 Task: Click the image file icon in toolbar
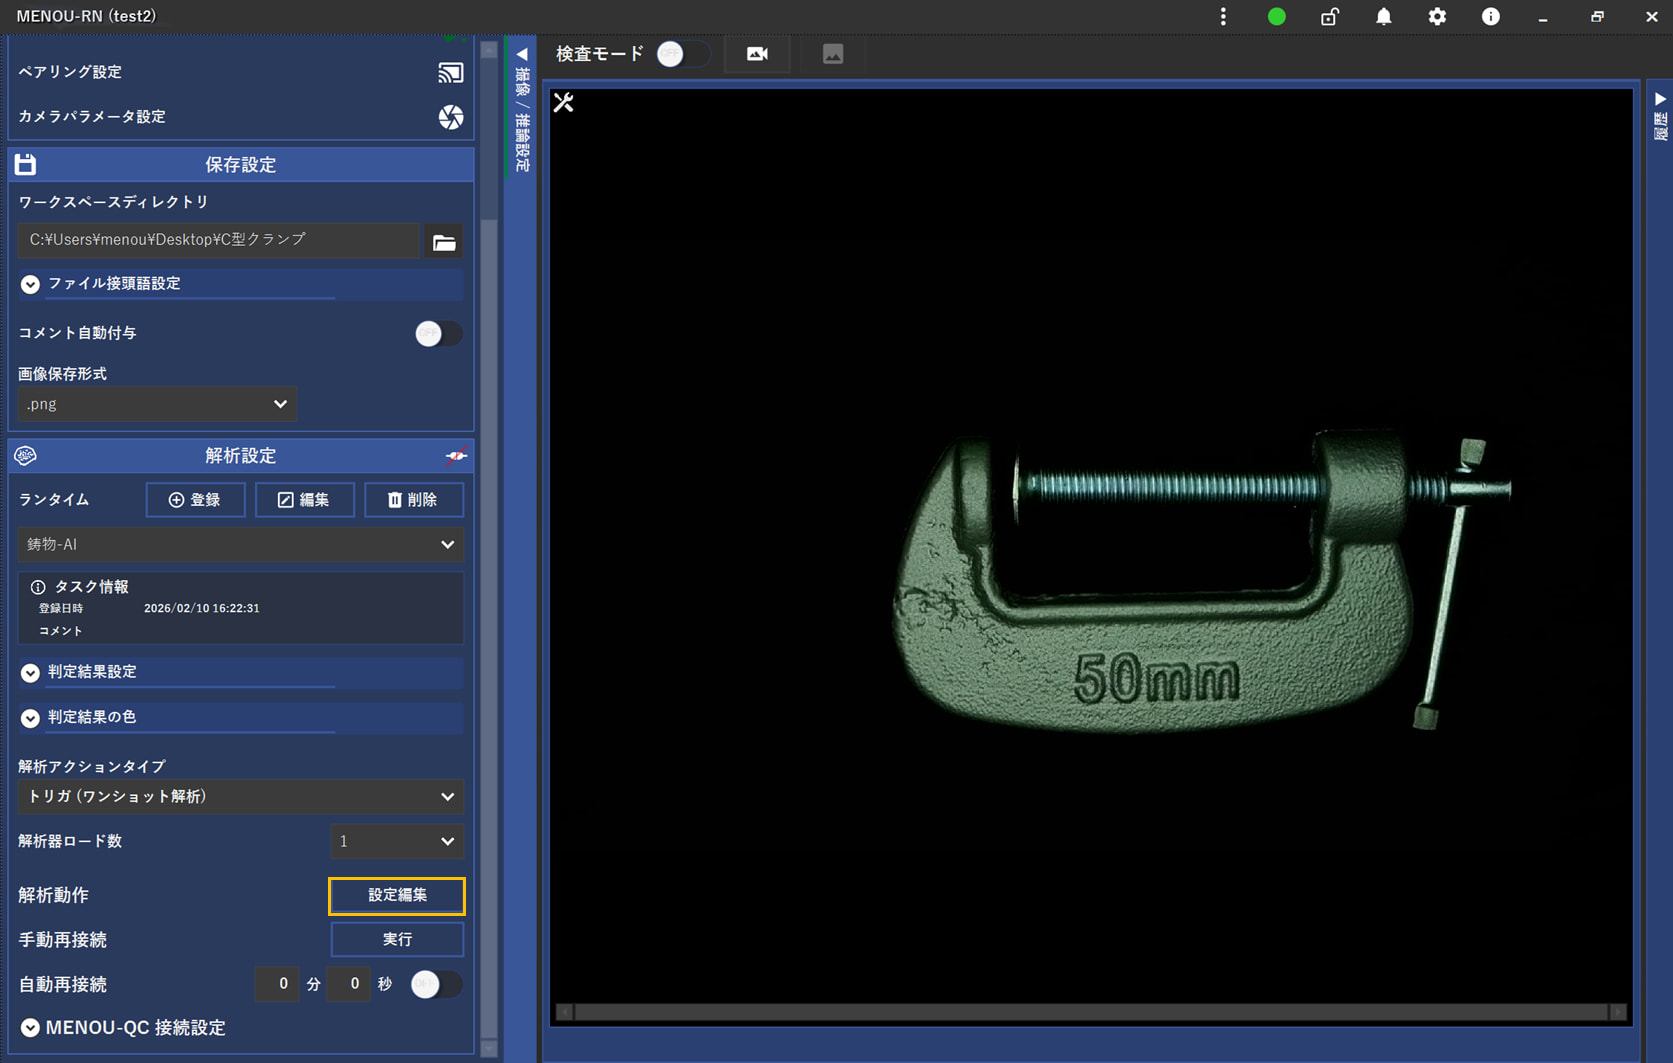[x=832, y=54]
